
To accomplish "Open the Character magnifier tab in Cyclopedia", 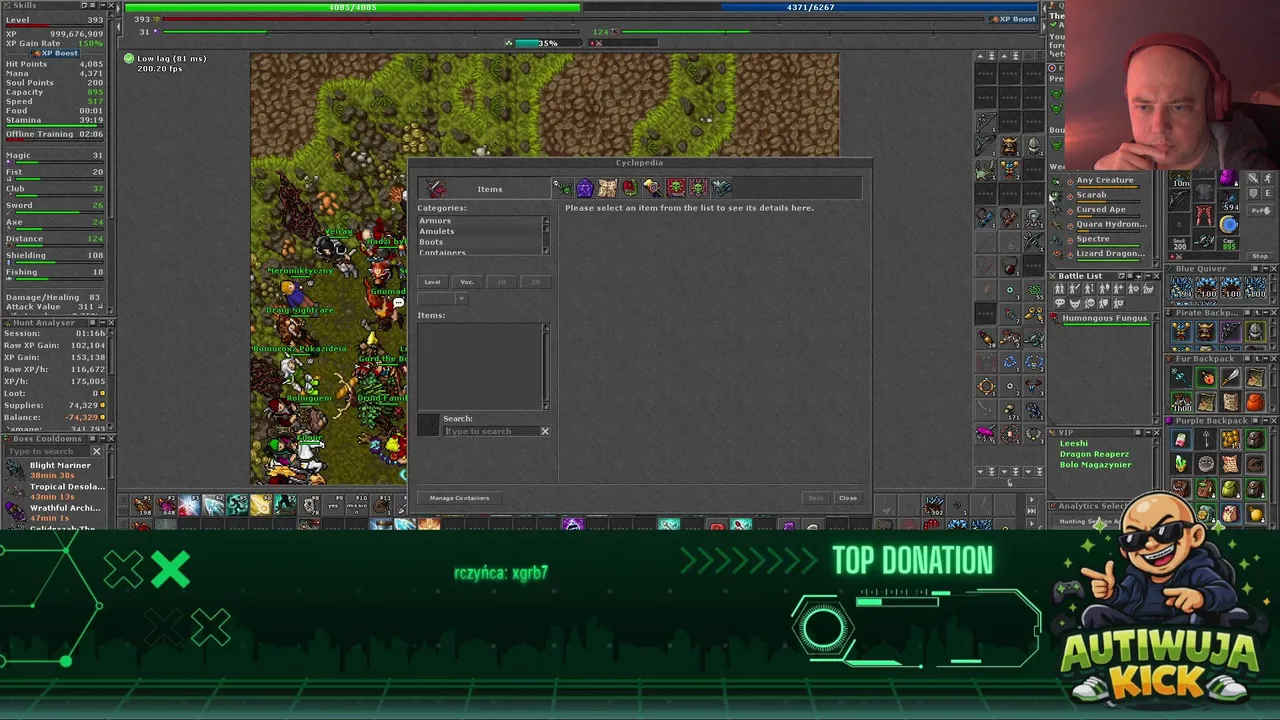I will point(653,187).
